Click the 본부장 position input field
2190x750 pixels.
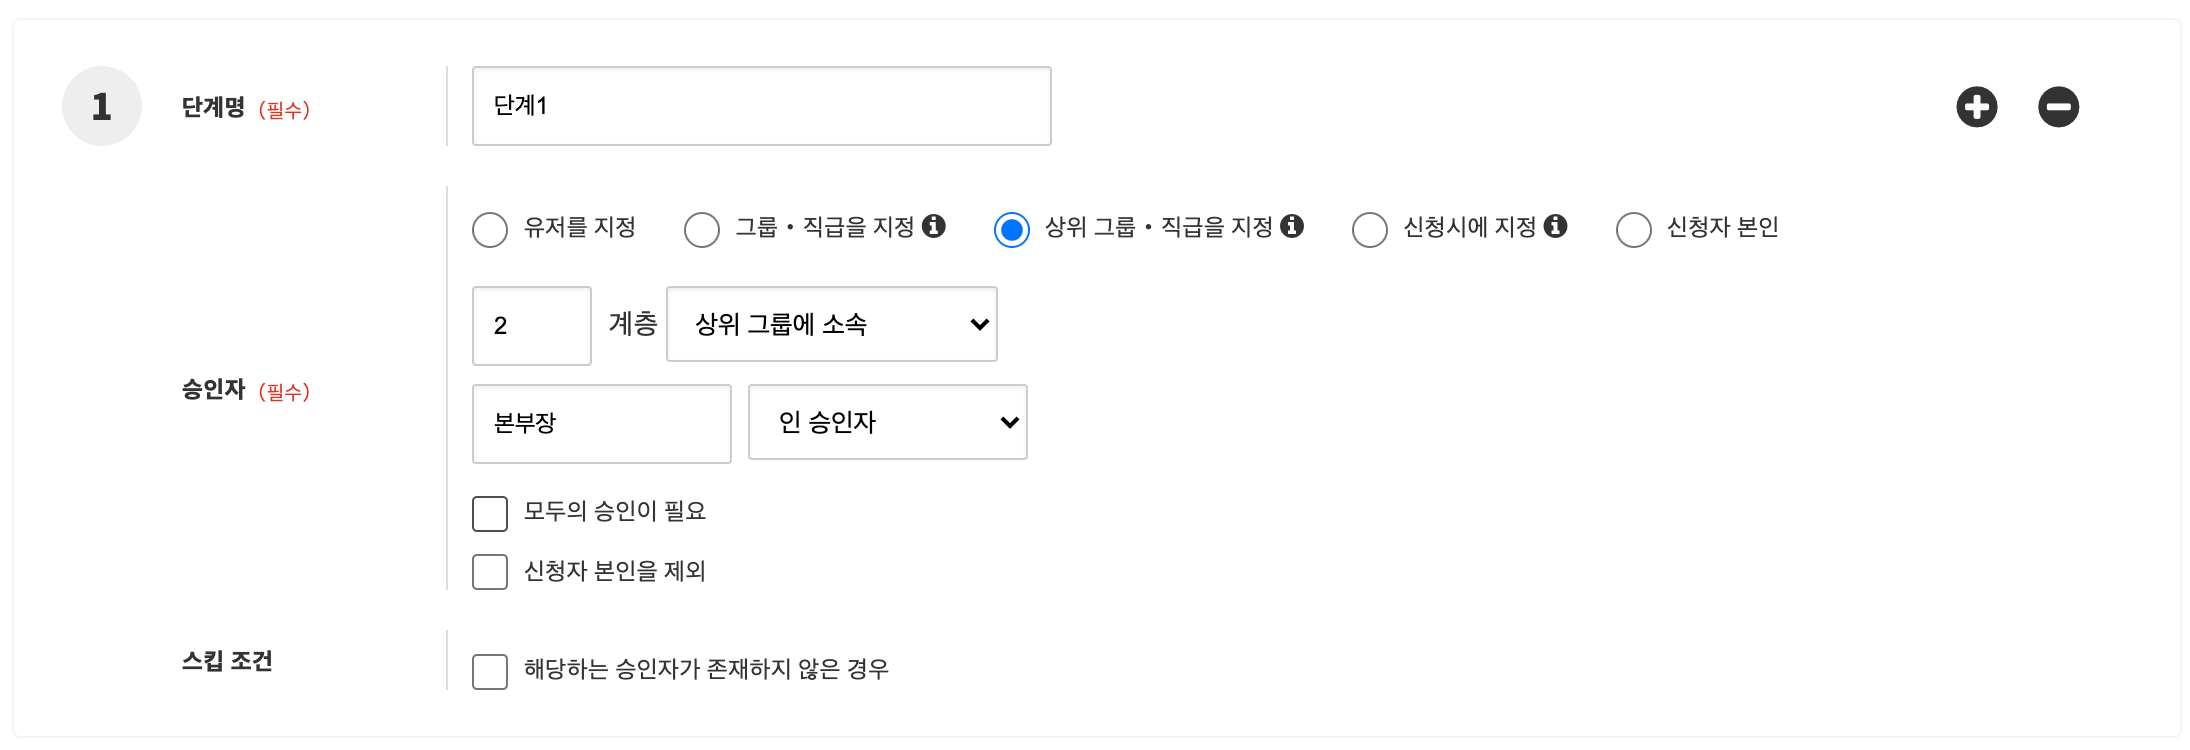601,424
